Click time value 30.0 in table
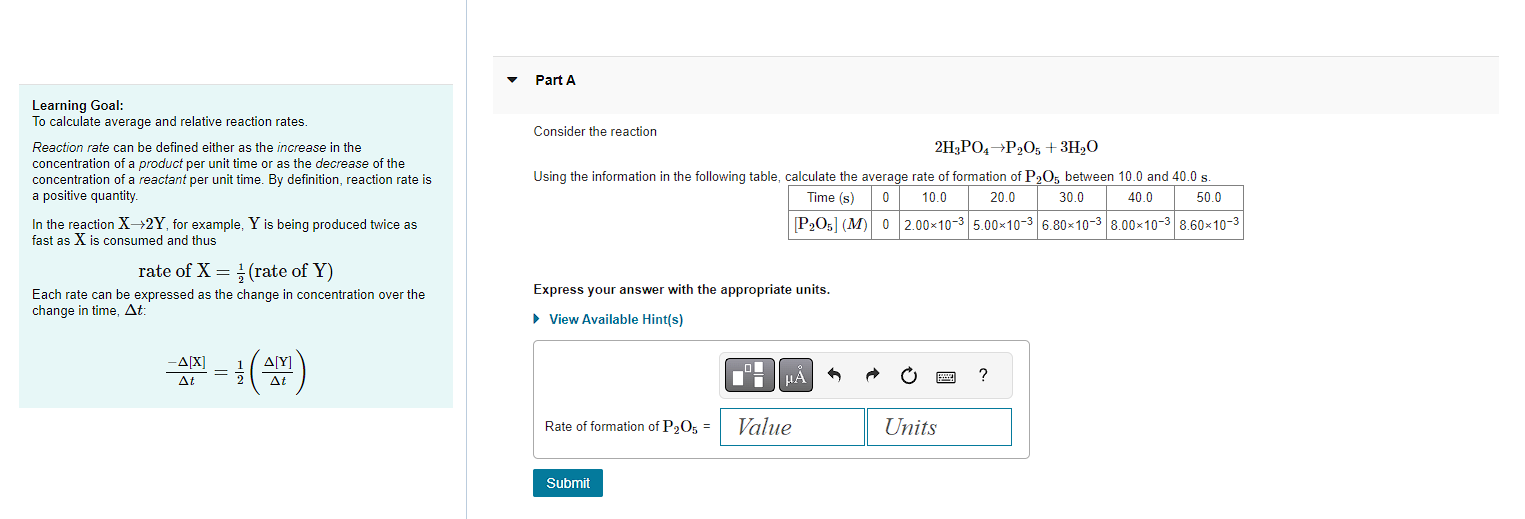This screenshot has height=519, width=1525. click(x=1072, y=198)
